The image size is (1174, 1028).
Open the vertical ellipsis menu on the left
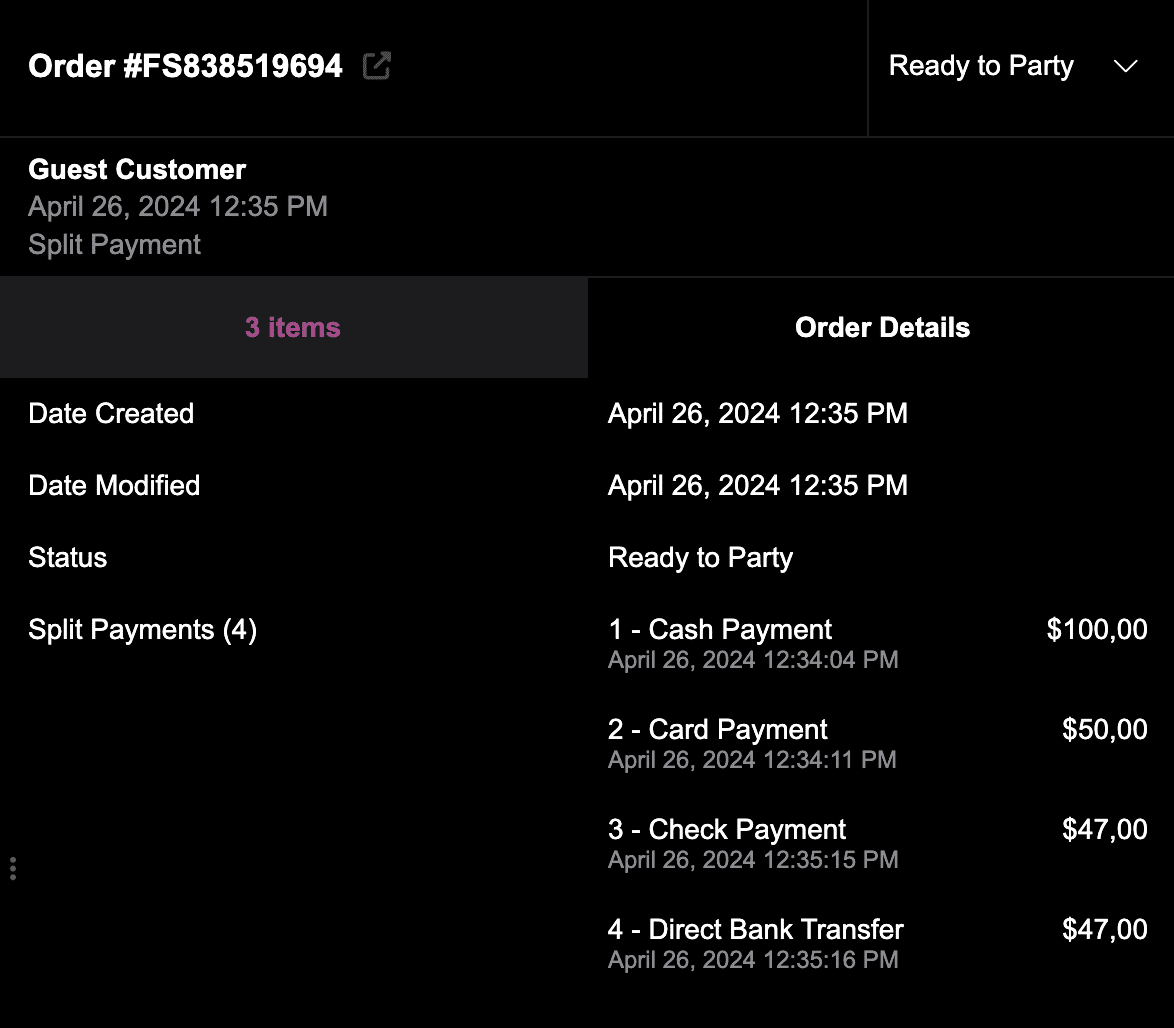coord(13,869)
